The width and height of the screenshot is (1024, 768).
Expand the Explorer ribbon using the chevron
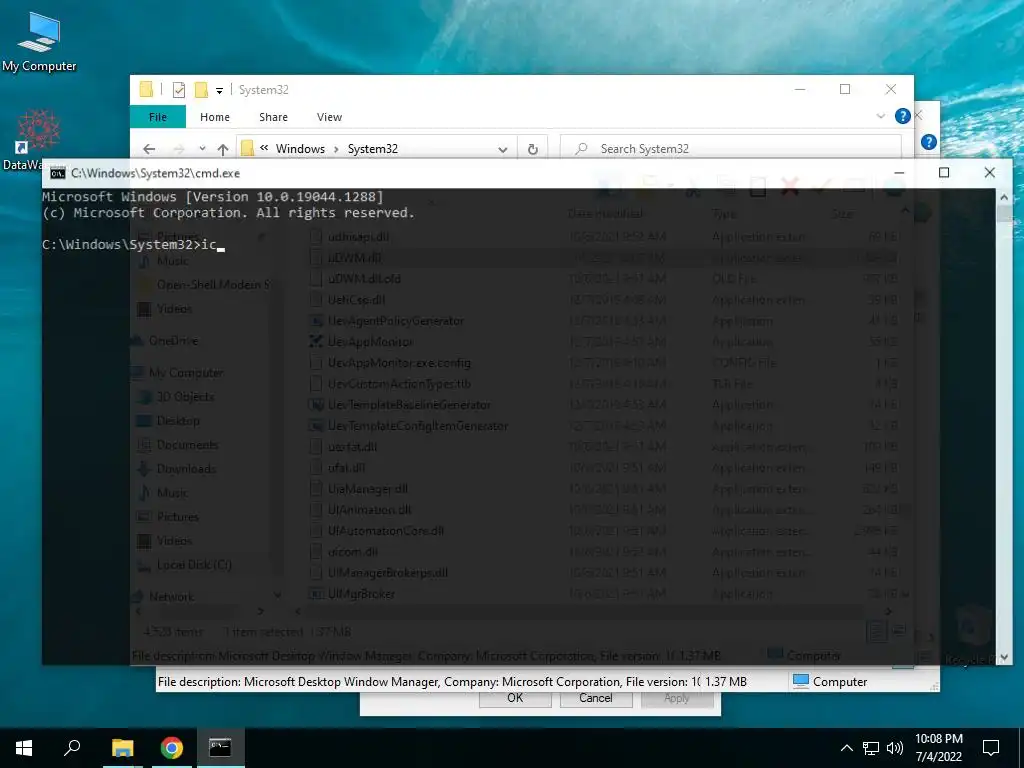(x=880, y=116)
